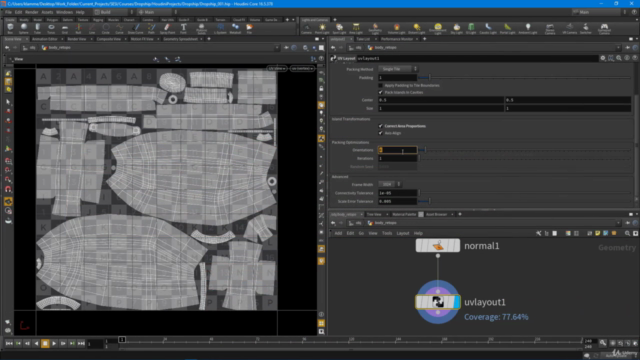Add a Sky Light from the shelf
Screen dimensions: 640x360
[x=456, y=29]
